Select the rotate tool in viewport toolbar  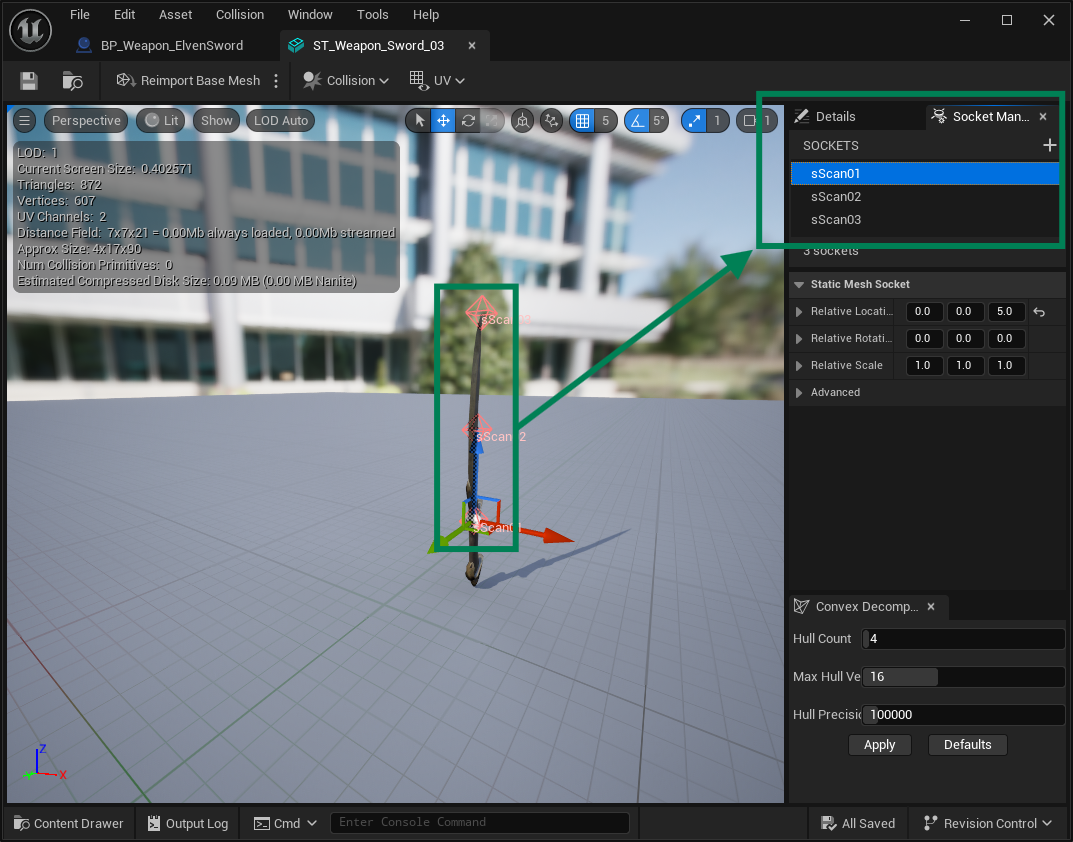point(468,121)
